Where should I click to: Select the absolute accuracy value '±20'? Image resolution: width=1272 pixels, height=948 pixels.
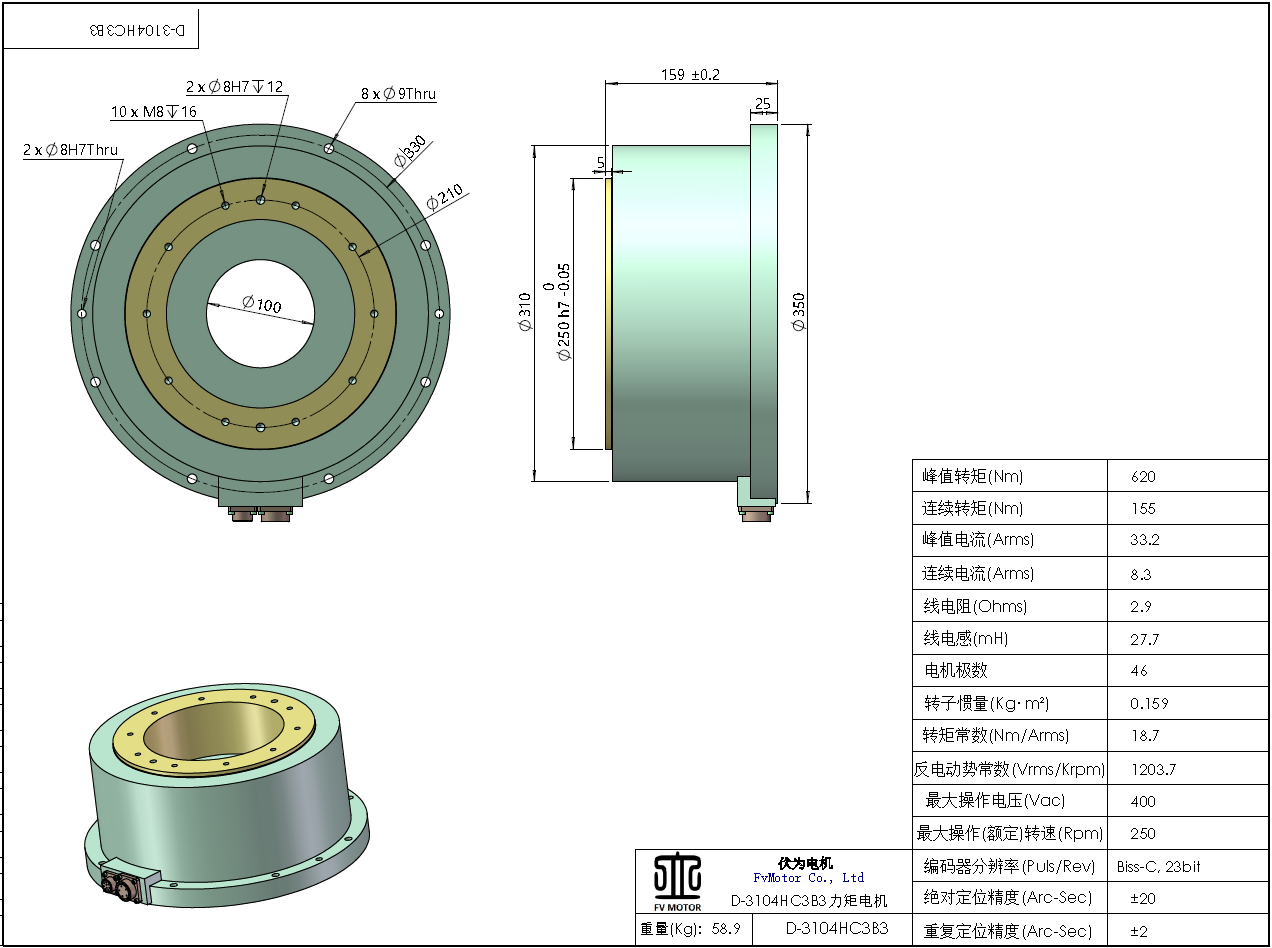(1143, 899)
